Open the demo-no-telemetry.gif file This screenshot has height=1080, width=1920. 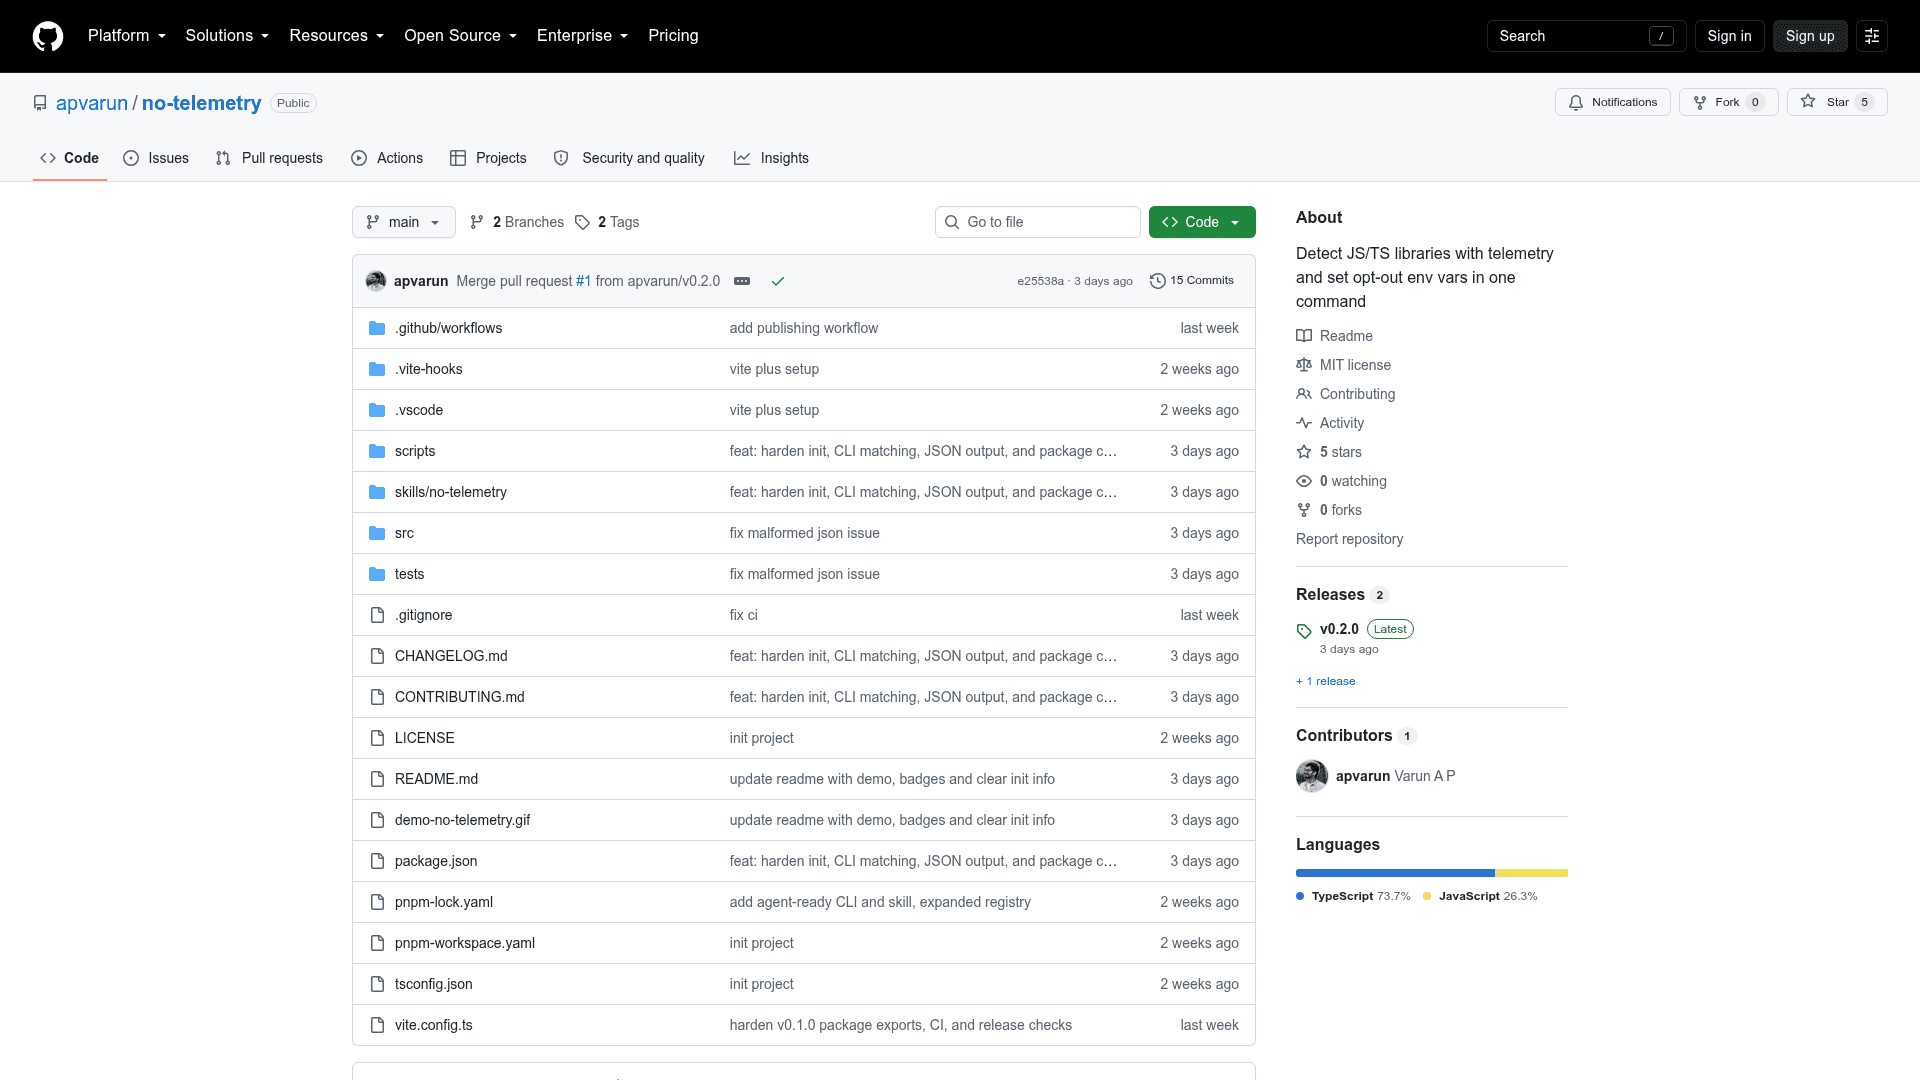pyautogui.click(x=462, y=820)
